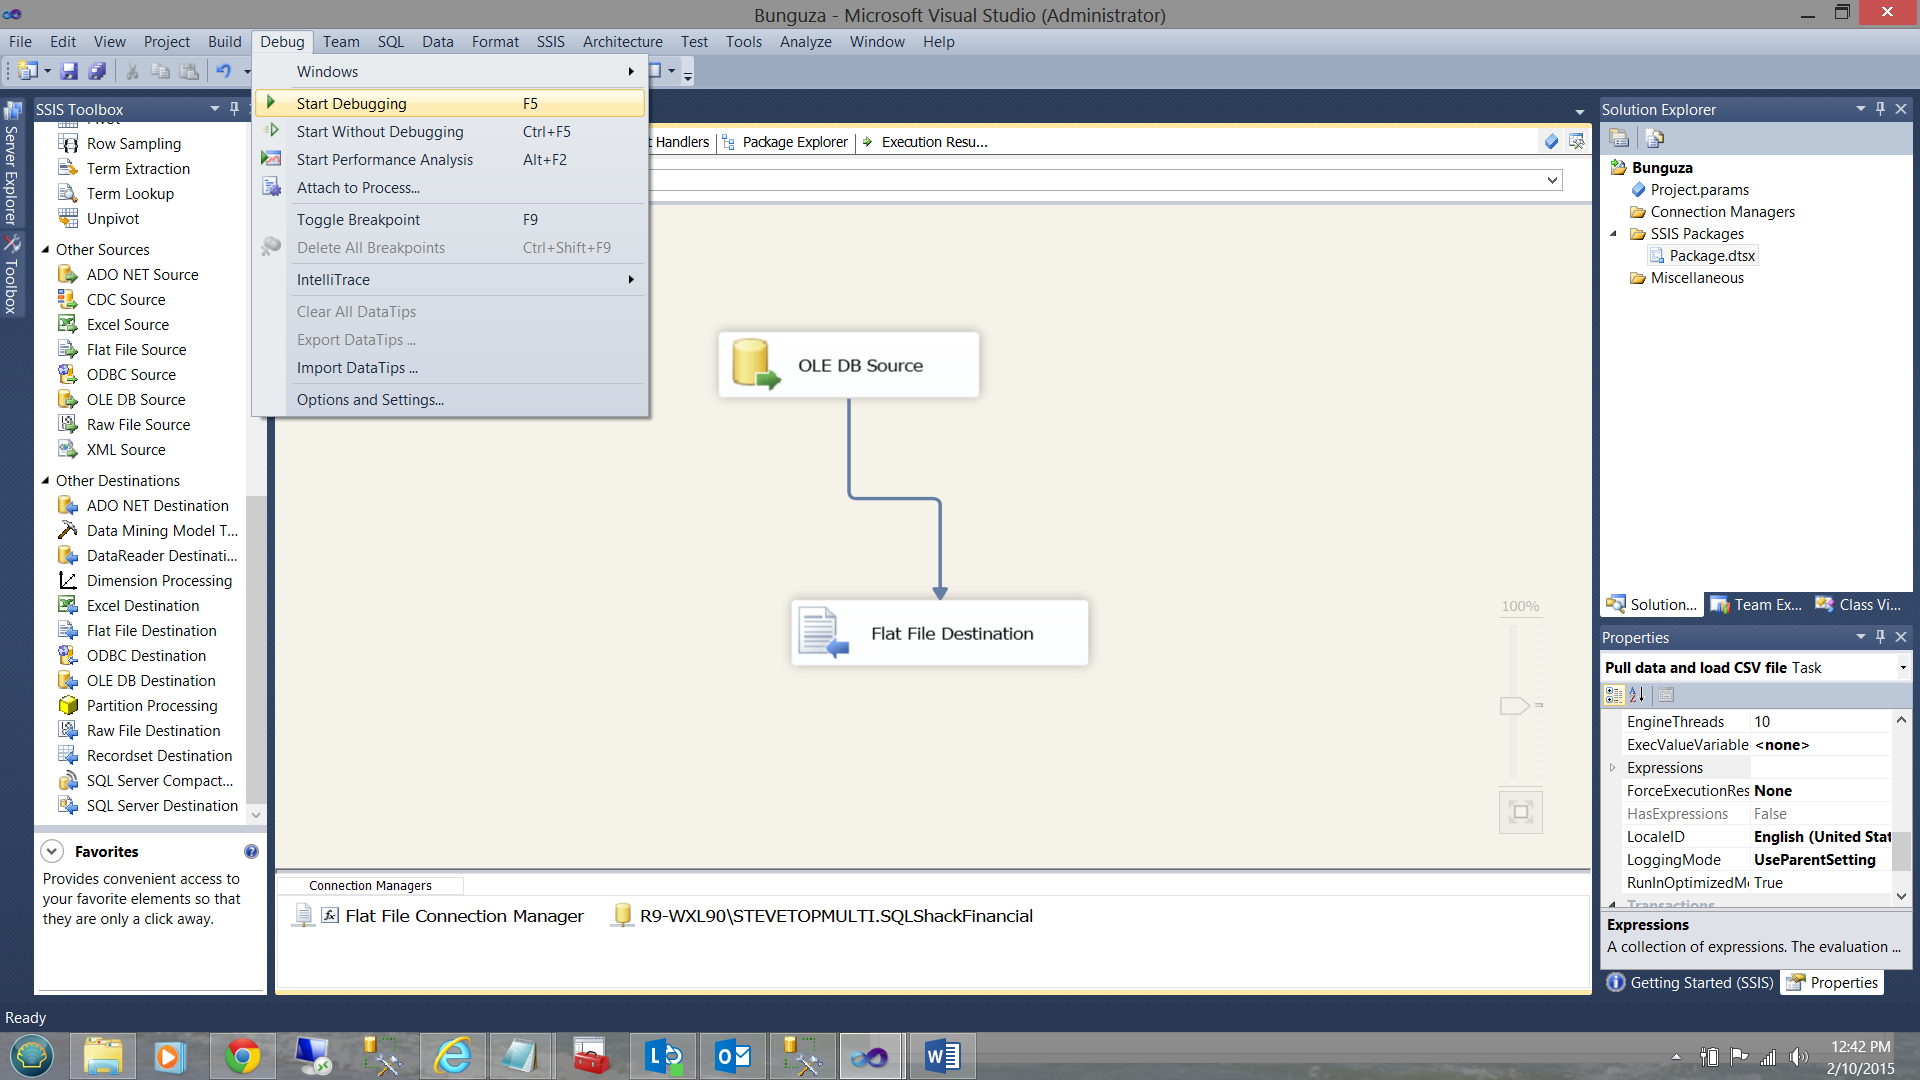Click the Excel Source toolbox item

click(x=127, y=325)
